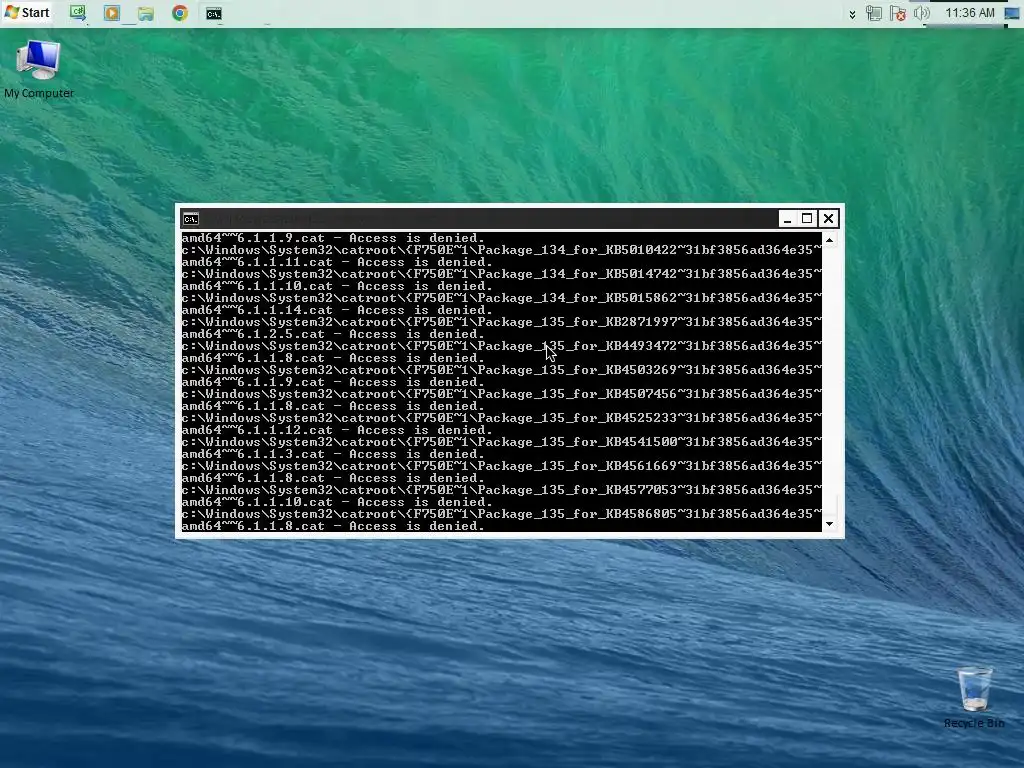Screen dimensions: 1024x768
Task: Click the Package_135_for_KB4525233 line
Action: coord(502,418)
